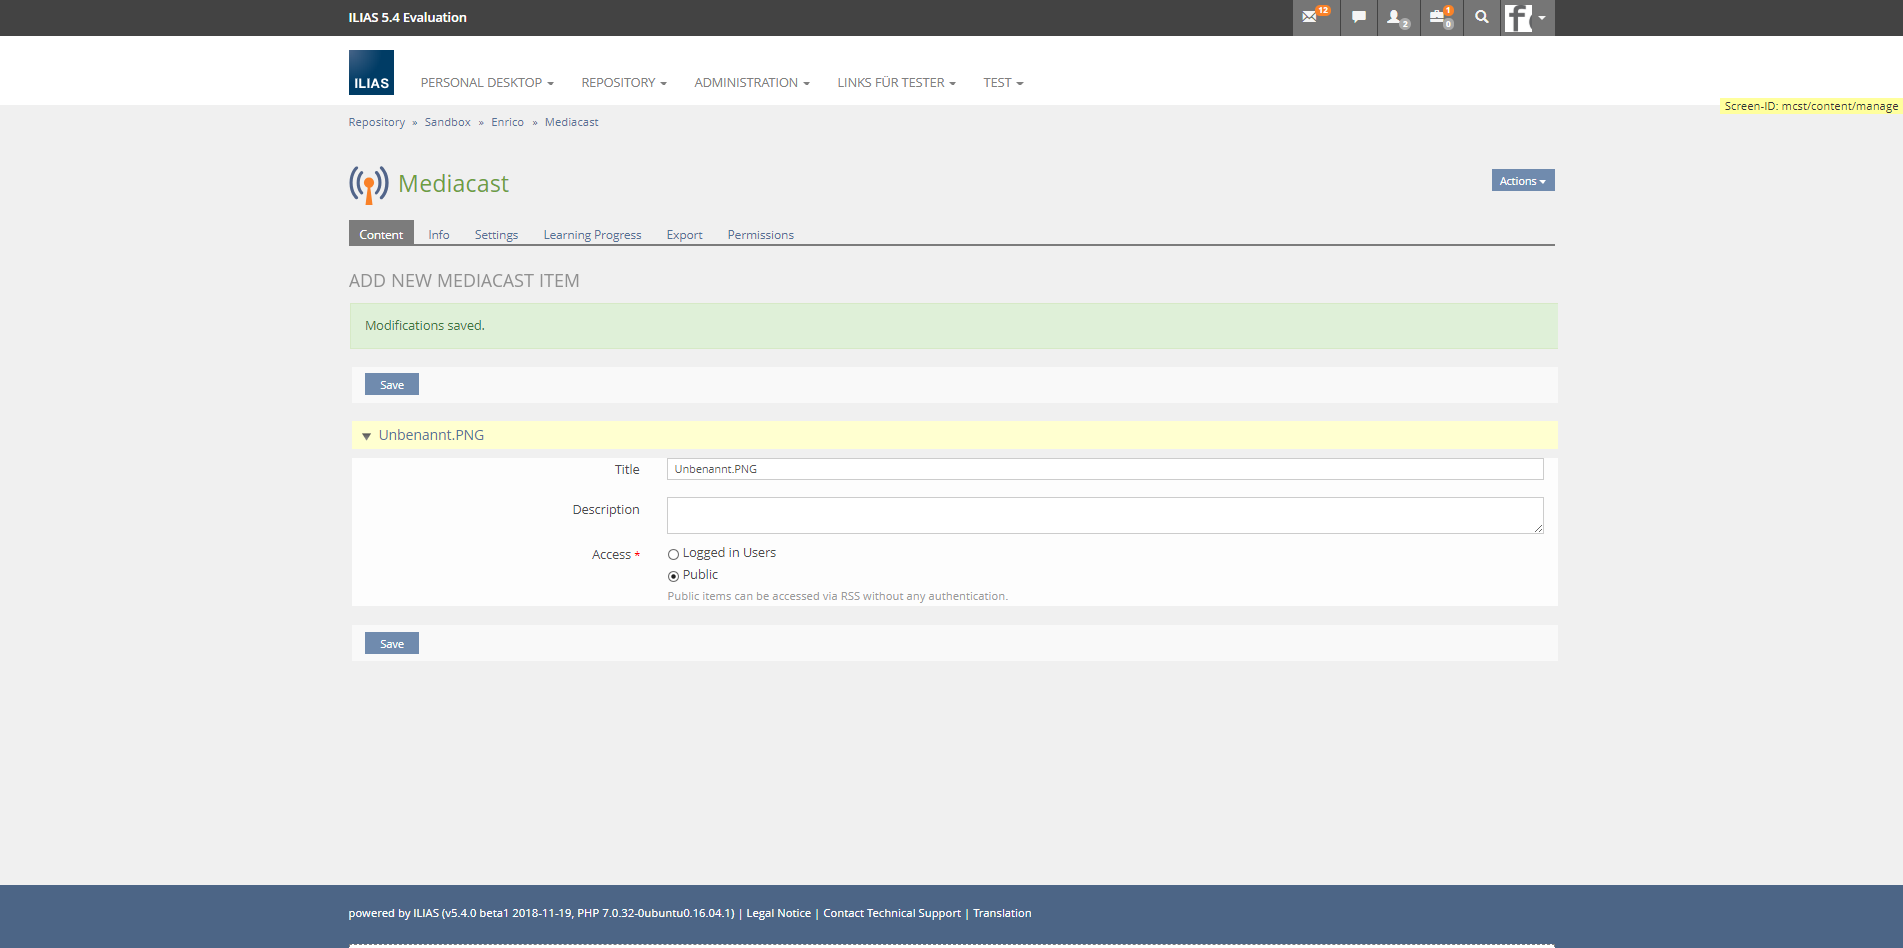The height and width of the screenshot is (948, 1903).
Task: Expand the Repository menu
Action: pos(623,83)
